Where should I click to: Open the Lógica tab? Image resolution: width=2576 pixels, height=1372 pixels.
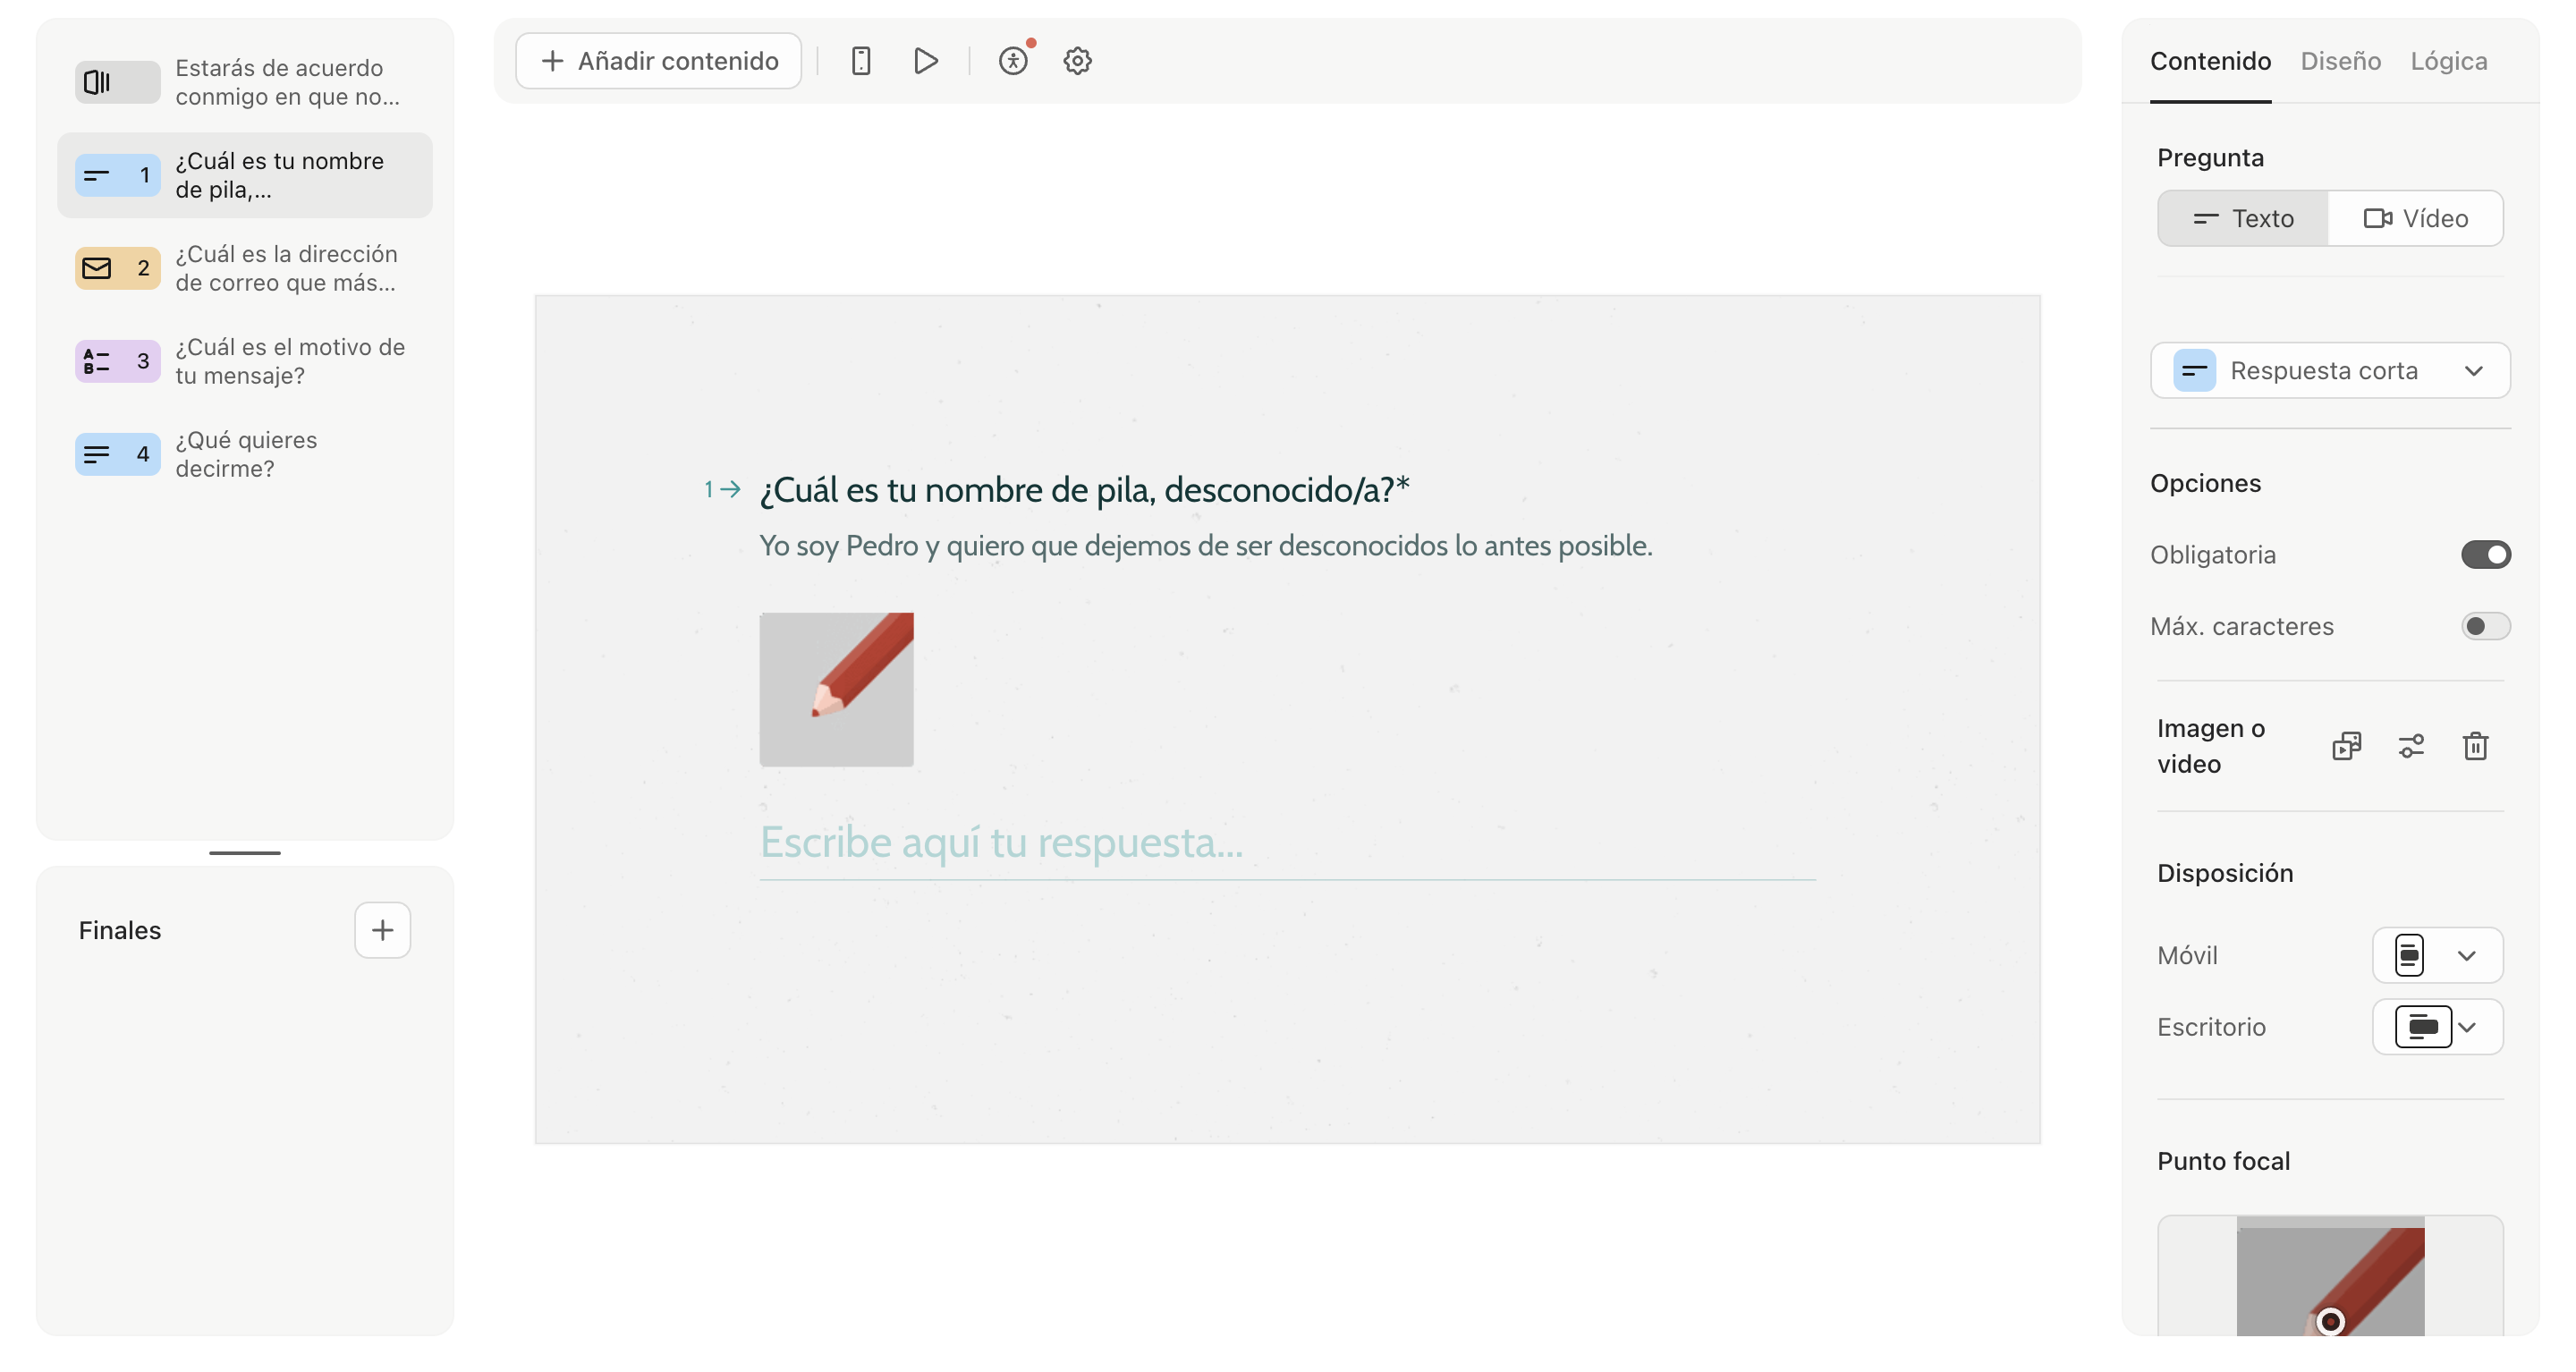[x=2448, y=60]
